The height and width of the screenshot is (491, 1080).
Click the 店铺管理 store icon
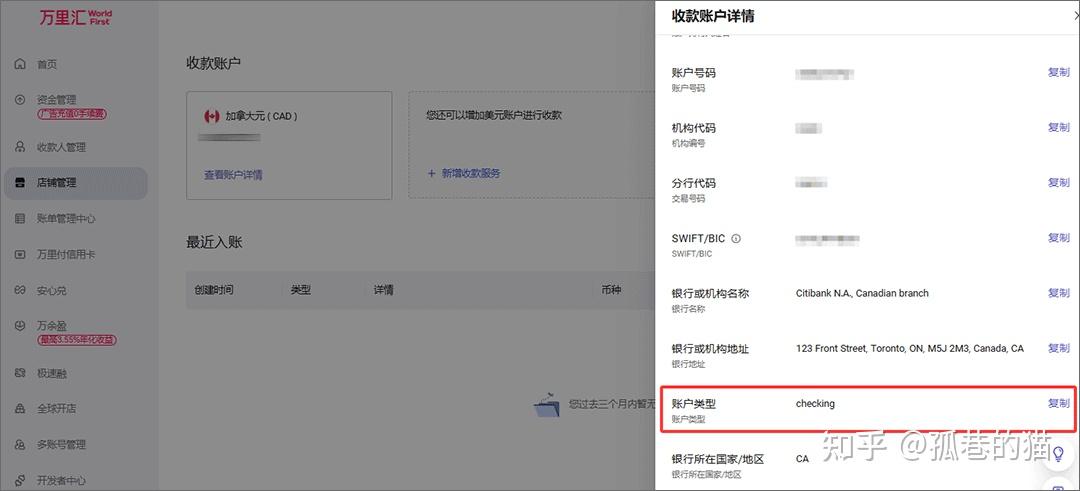[20, 182]
